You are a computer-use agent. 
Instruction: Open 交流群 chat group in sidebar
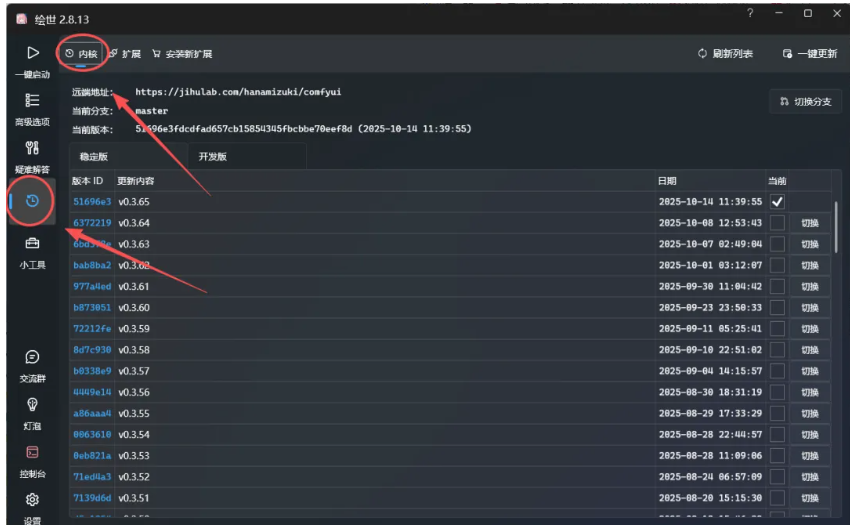tap(32, 364)
